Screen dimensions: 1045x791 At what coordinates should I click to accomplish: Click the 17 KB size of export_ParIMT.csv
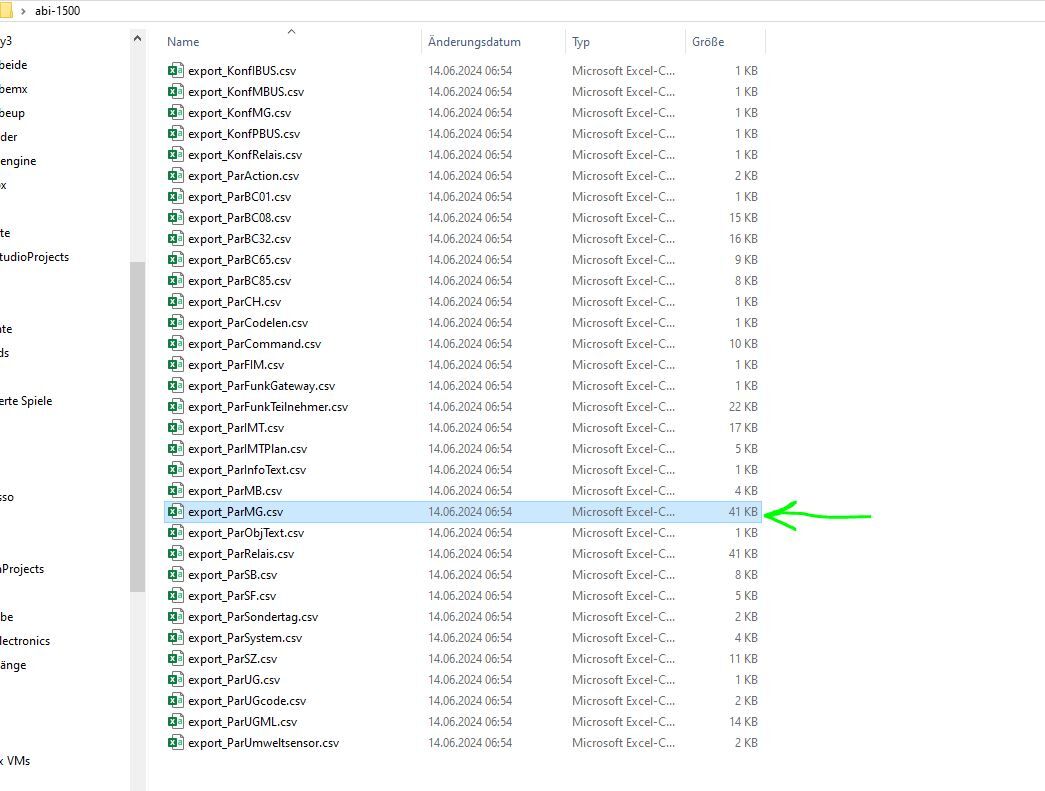point(743,427)
